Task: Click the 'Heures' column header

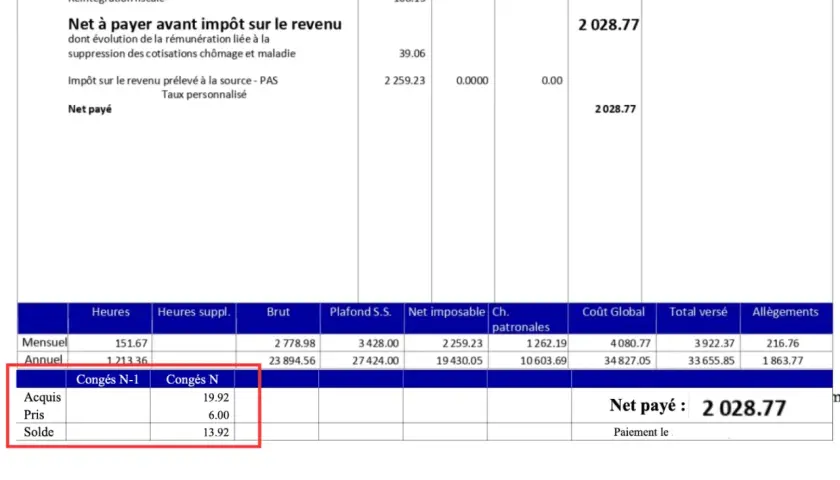Action: pyautogui.click(x=110, y=312)
